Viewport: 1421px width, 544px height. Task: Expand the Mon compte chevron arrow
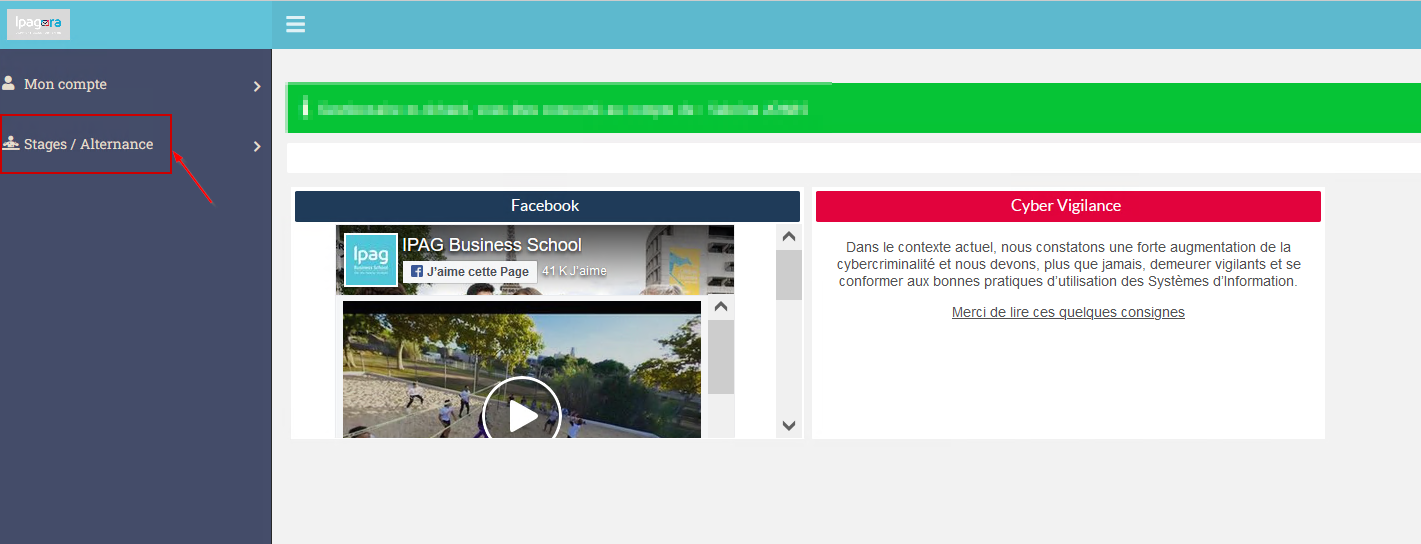257,87
